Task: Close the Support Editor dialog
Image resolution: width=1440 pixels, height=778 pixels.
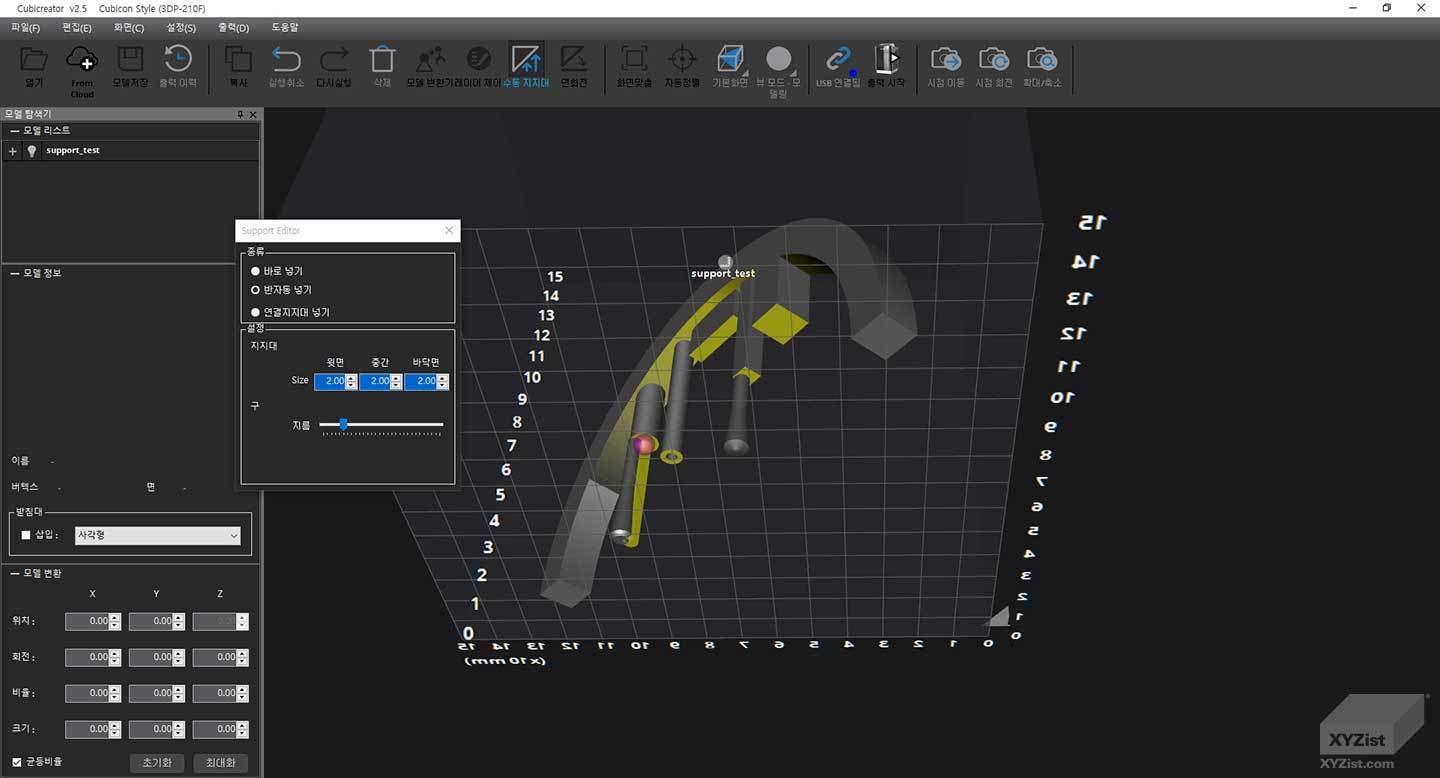Action: pos(449,231)
